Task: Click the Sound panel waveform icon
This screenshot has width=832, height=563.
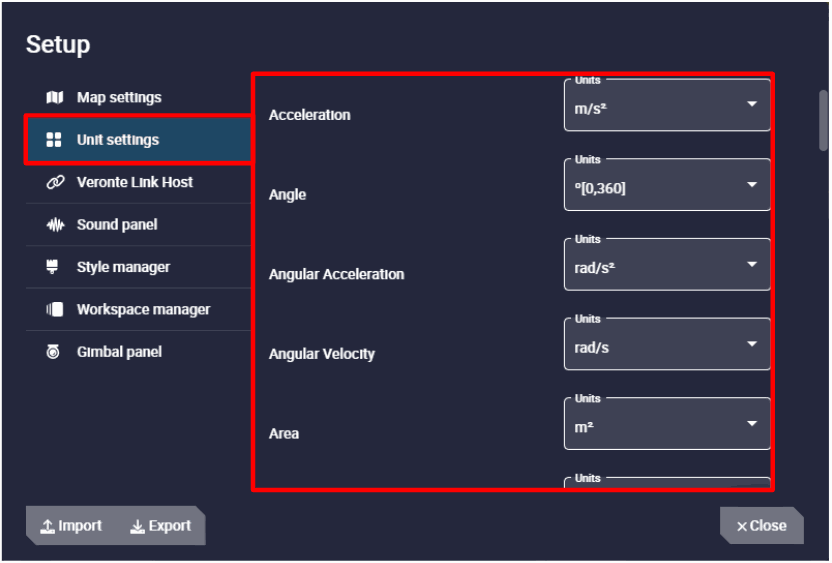Action: [x=55, y=225]
